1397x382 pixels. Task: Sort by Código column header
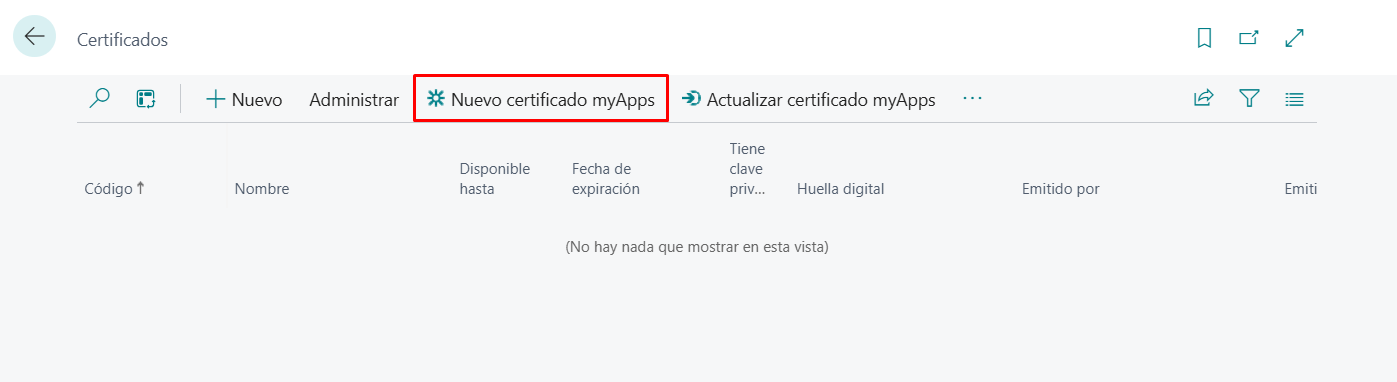[114, 189]
